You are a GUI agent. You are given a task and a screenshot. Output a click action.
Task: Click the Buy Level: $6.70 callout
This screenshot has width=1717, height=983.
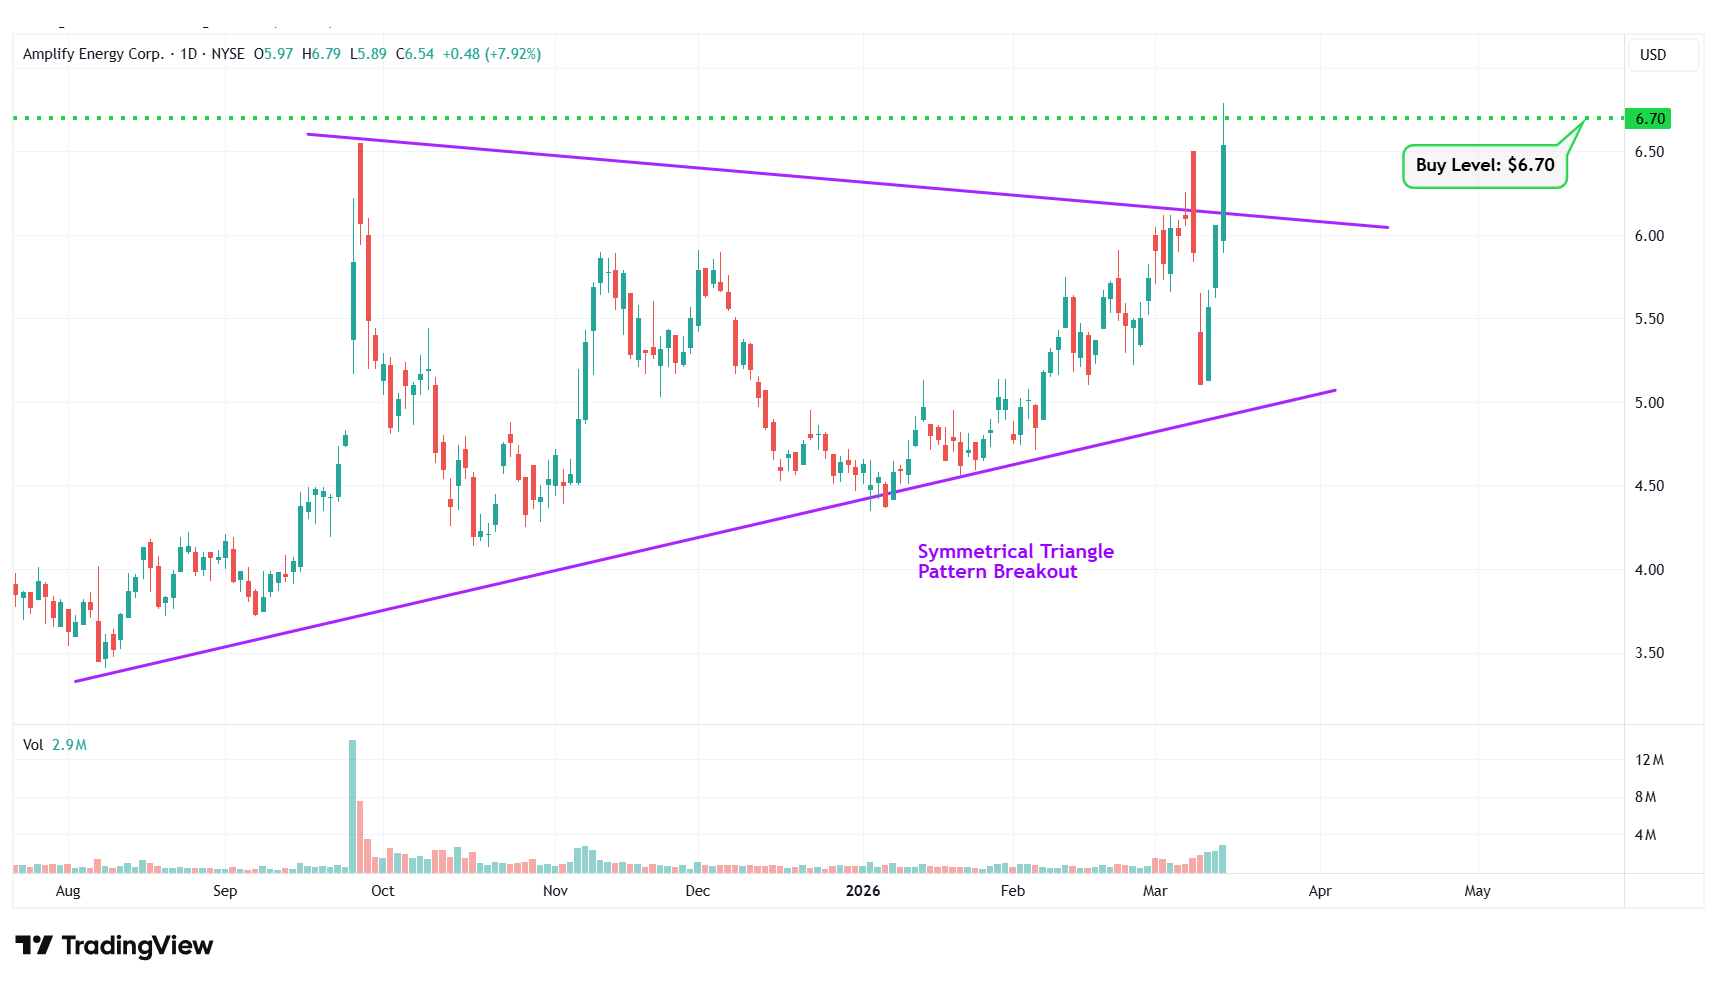coord(1484,166)
